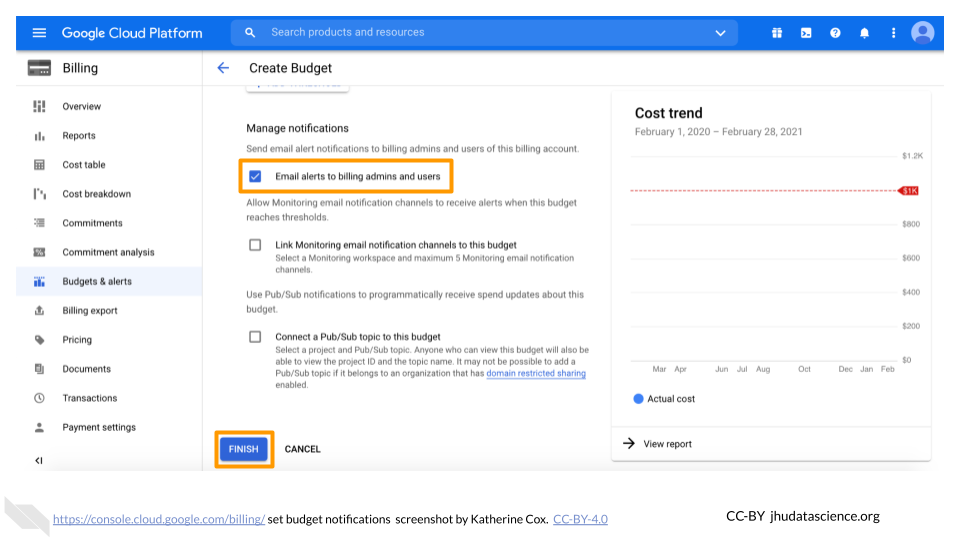The image size is (960, 540).
Task: Click the FINISH button
Action: (244, 449)
